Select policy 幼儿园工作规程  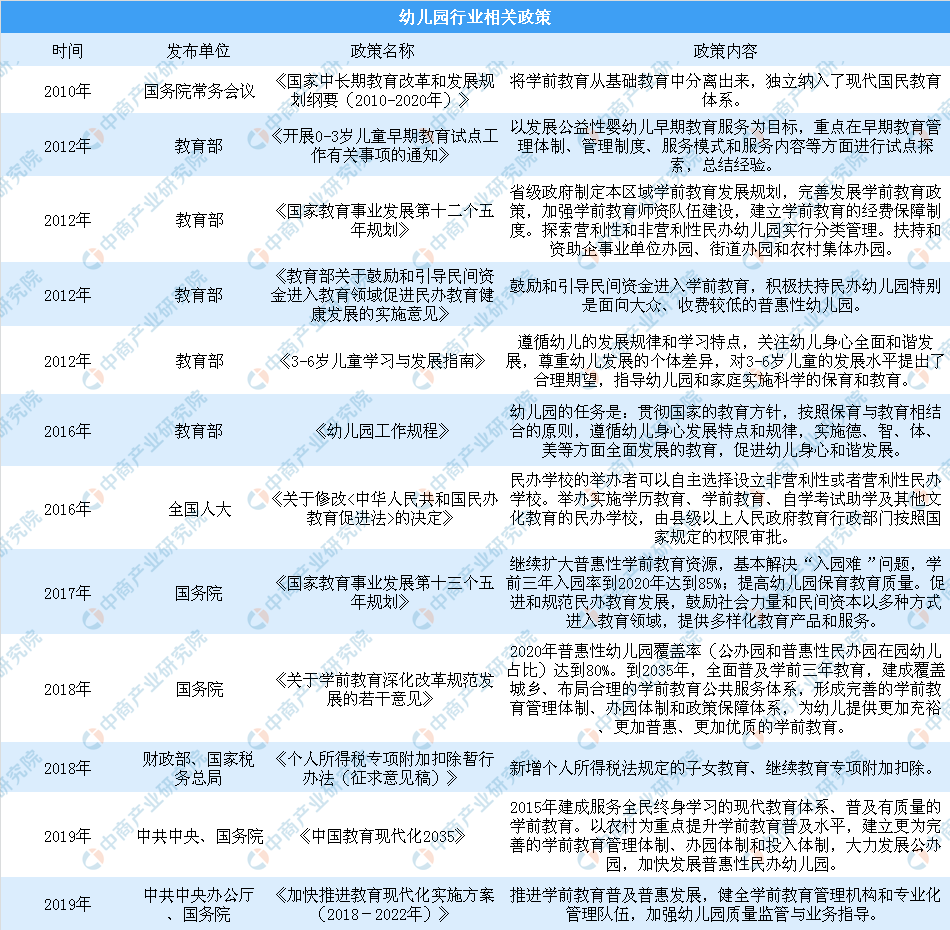[382, 431]
